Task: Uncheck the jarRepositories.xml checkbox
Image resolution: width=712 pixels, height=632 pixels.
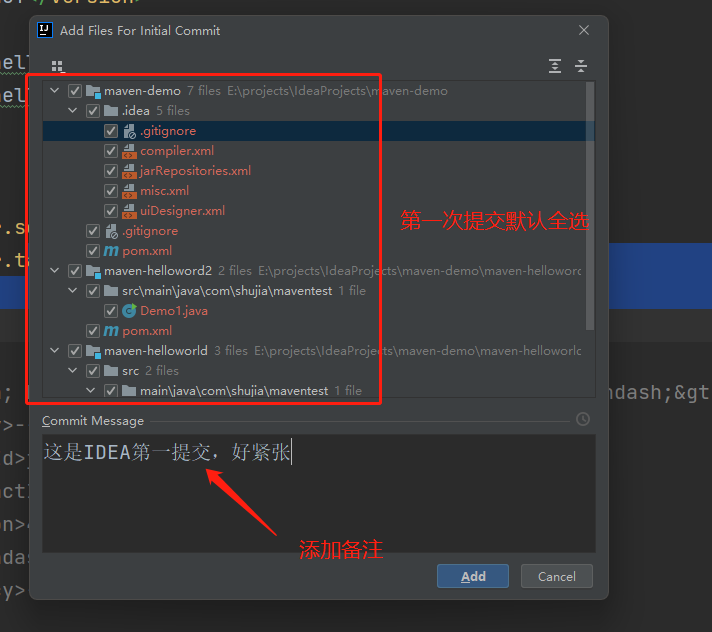Action: click(x=111, y=171)
